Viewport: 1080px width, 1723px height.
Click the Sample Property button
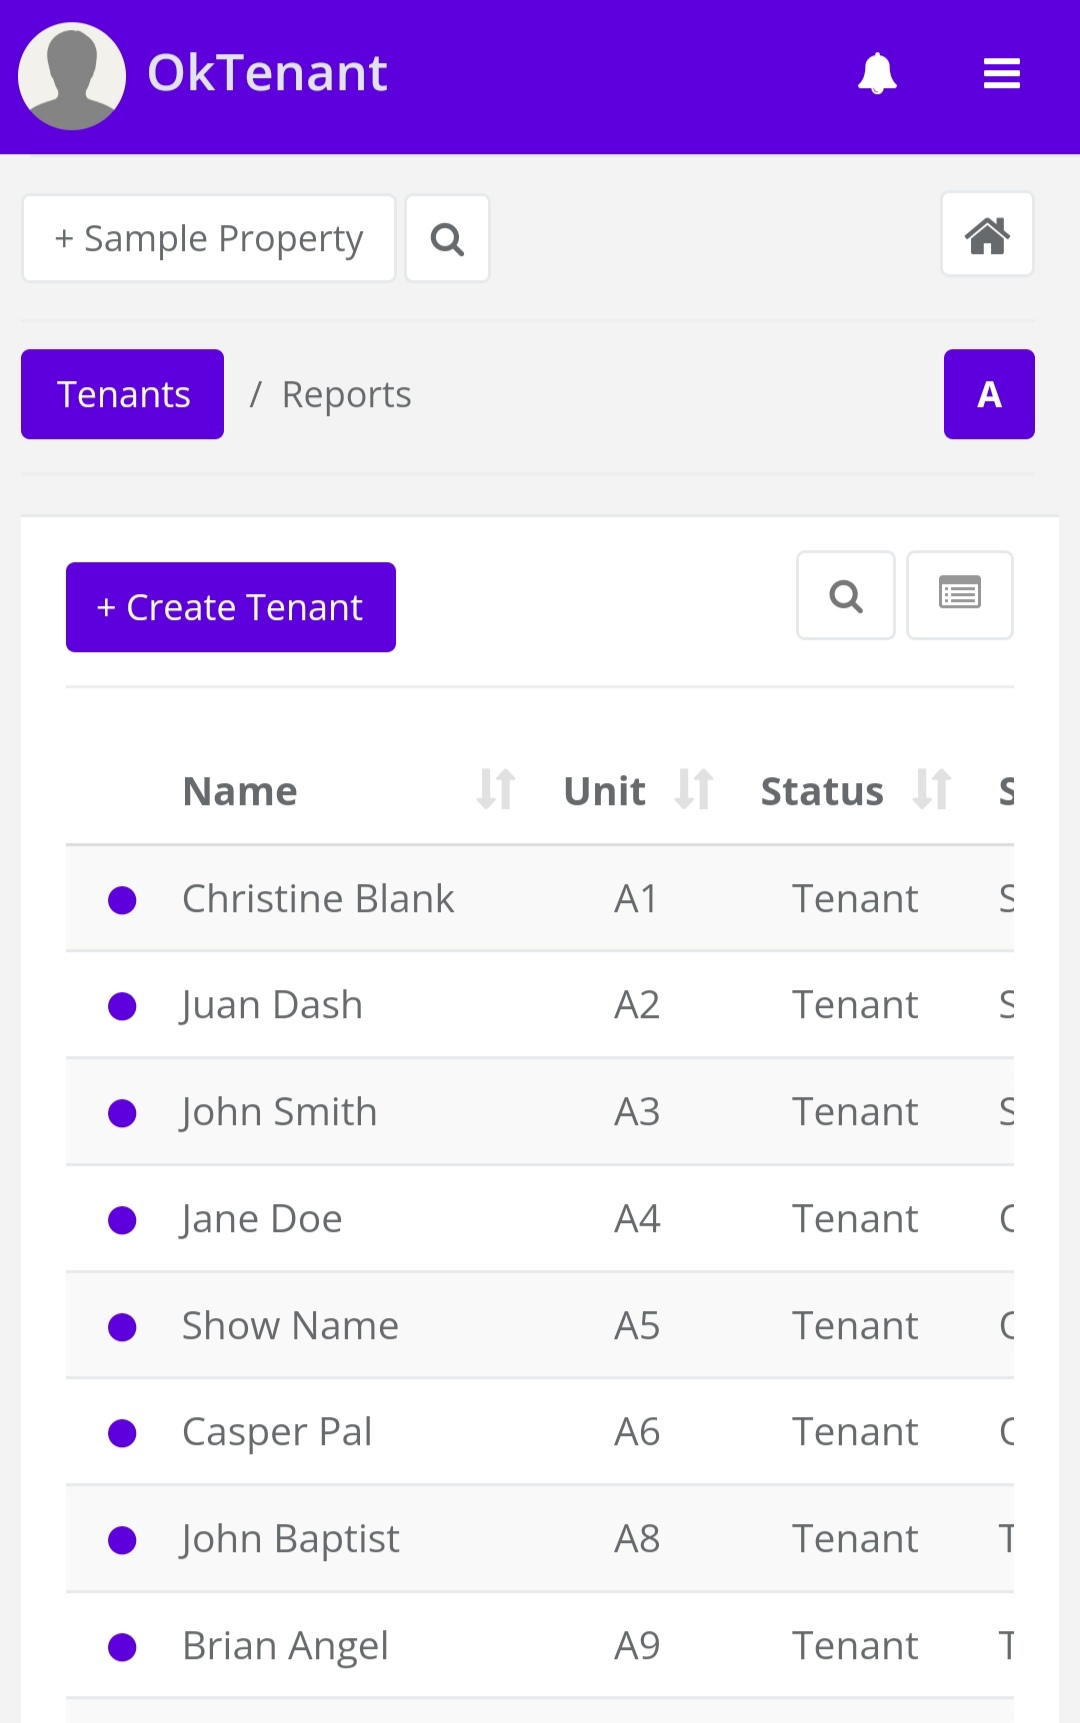pyautogui.click(x=209, y=239)
